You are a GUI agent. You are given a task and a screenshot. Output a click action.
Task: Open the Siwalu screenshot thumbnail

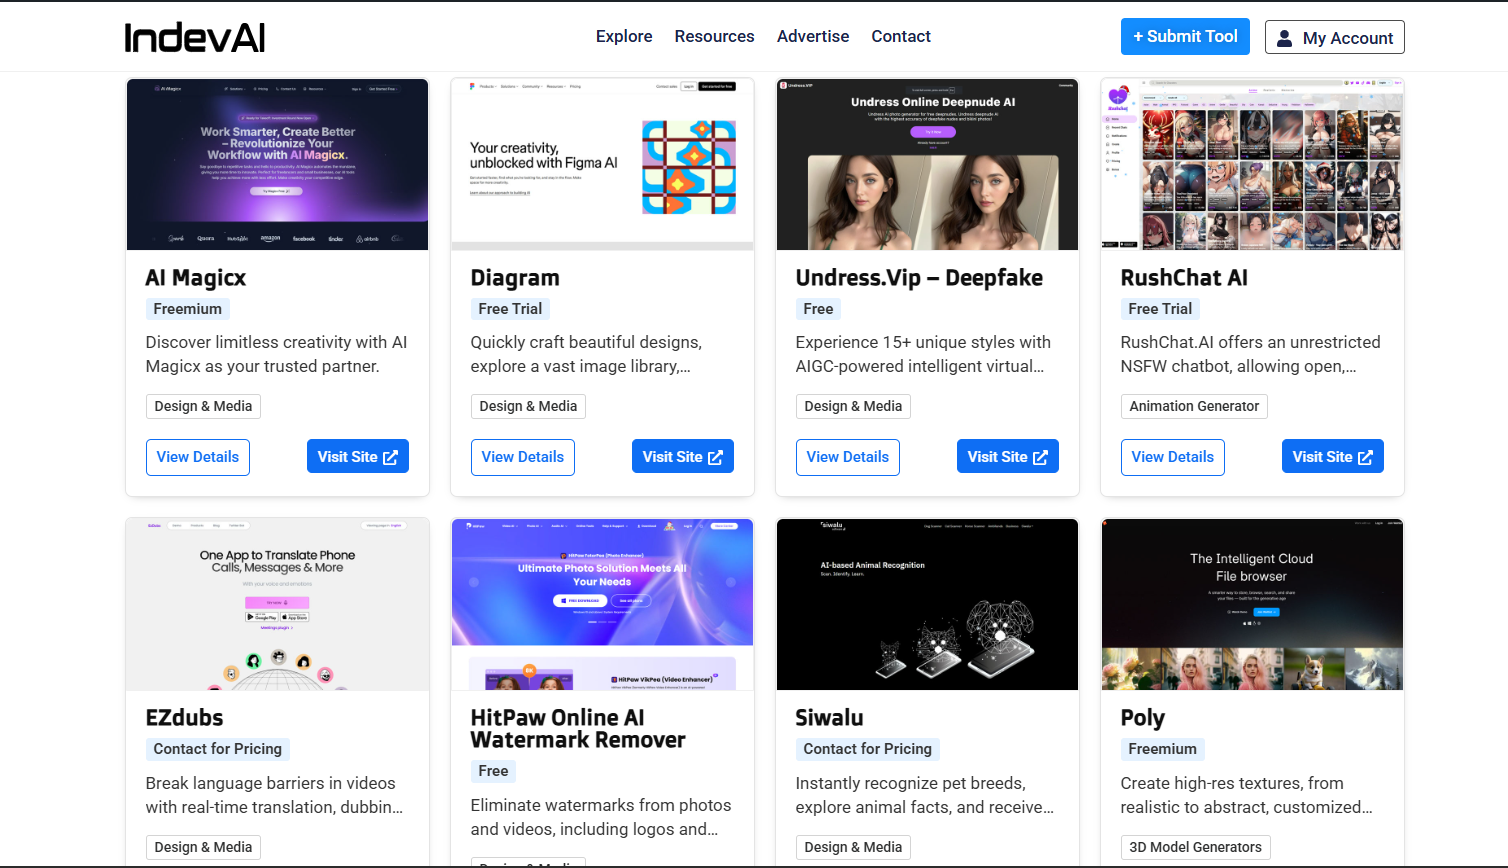click(x=927, y=605)
